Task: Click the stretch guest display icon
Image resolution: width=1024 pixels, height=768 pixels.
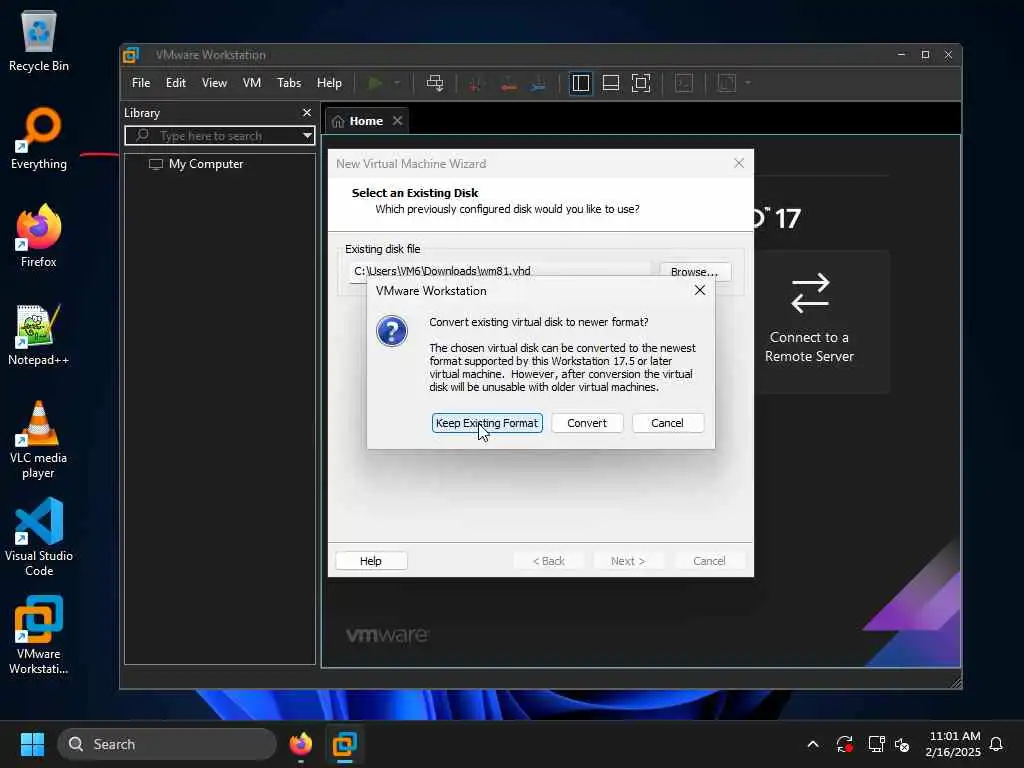Action: (x=727, y=83)
